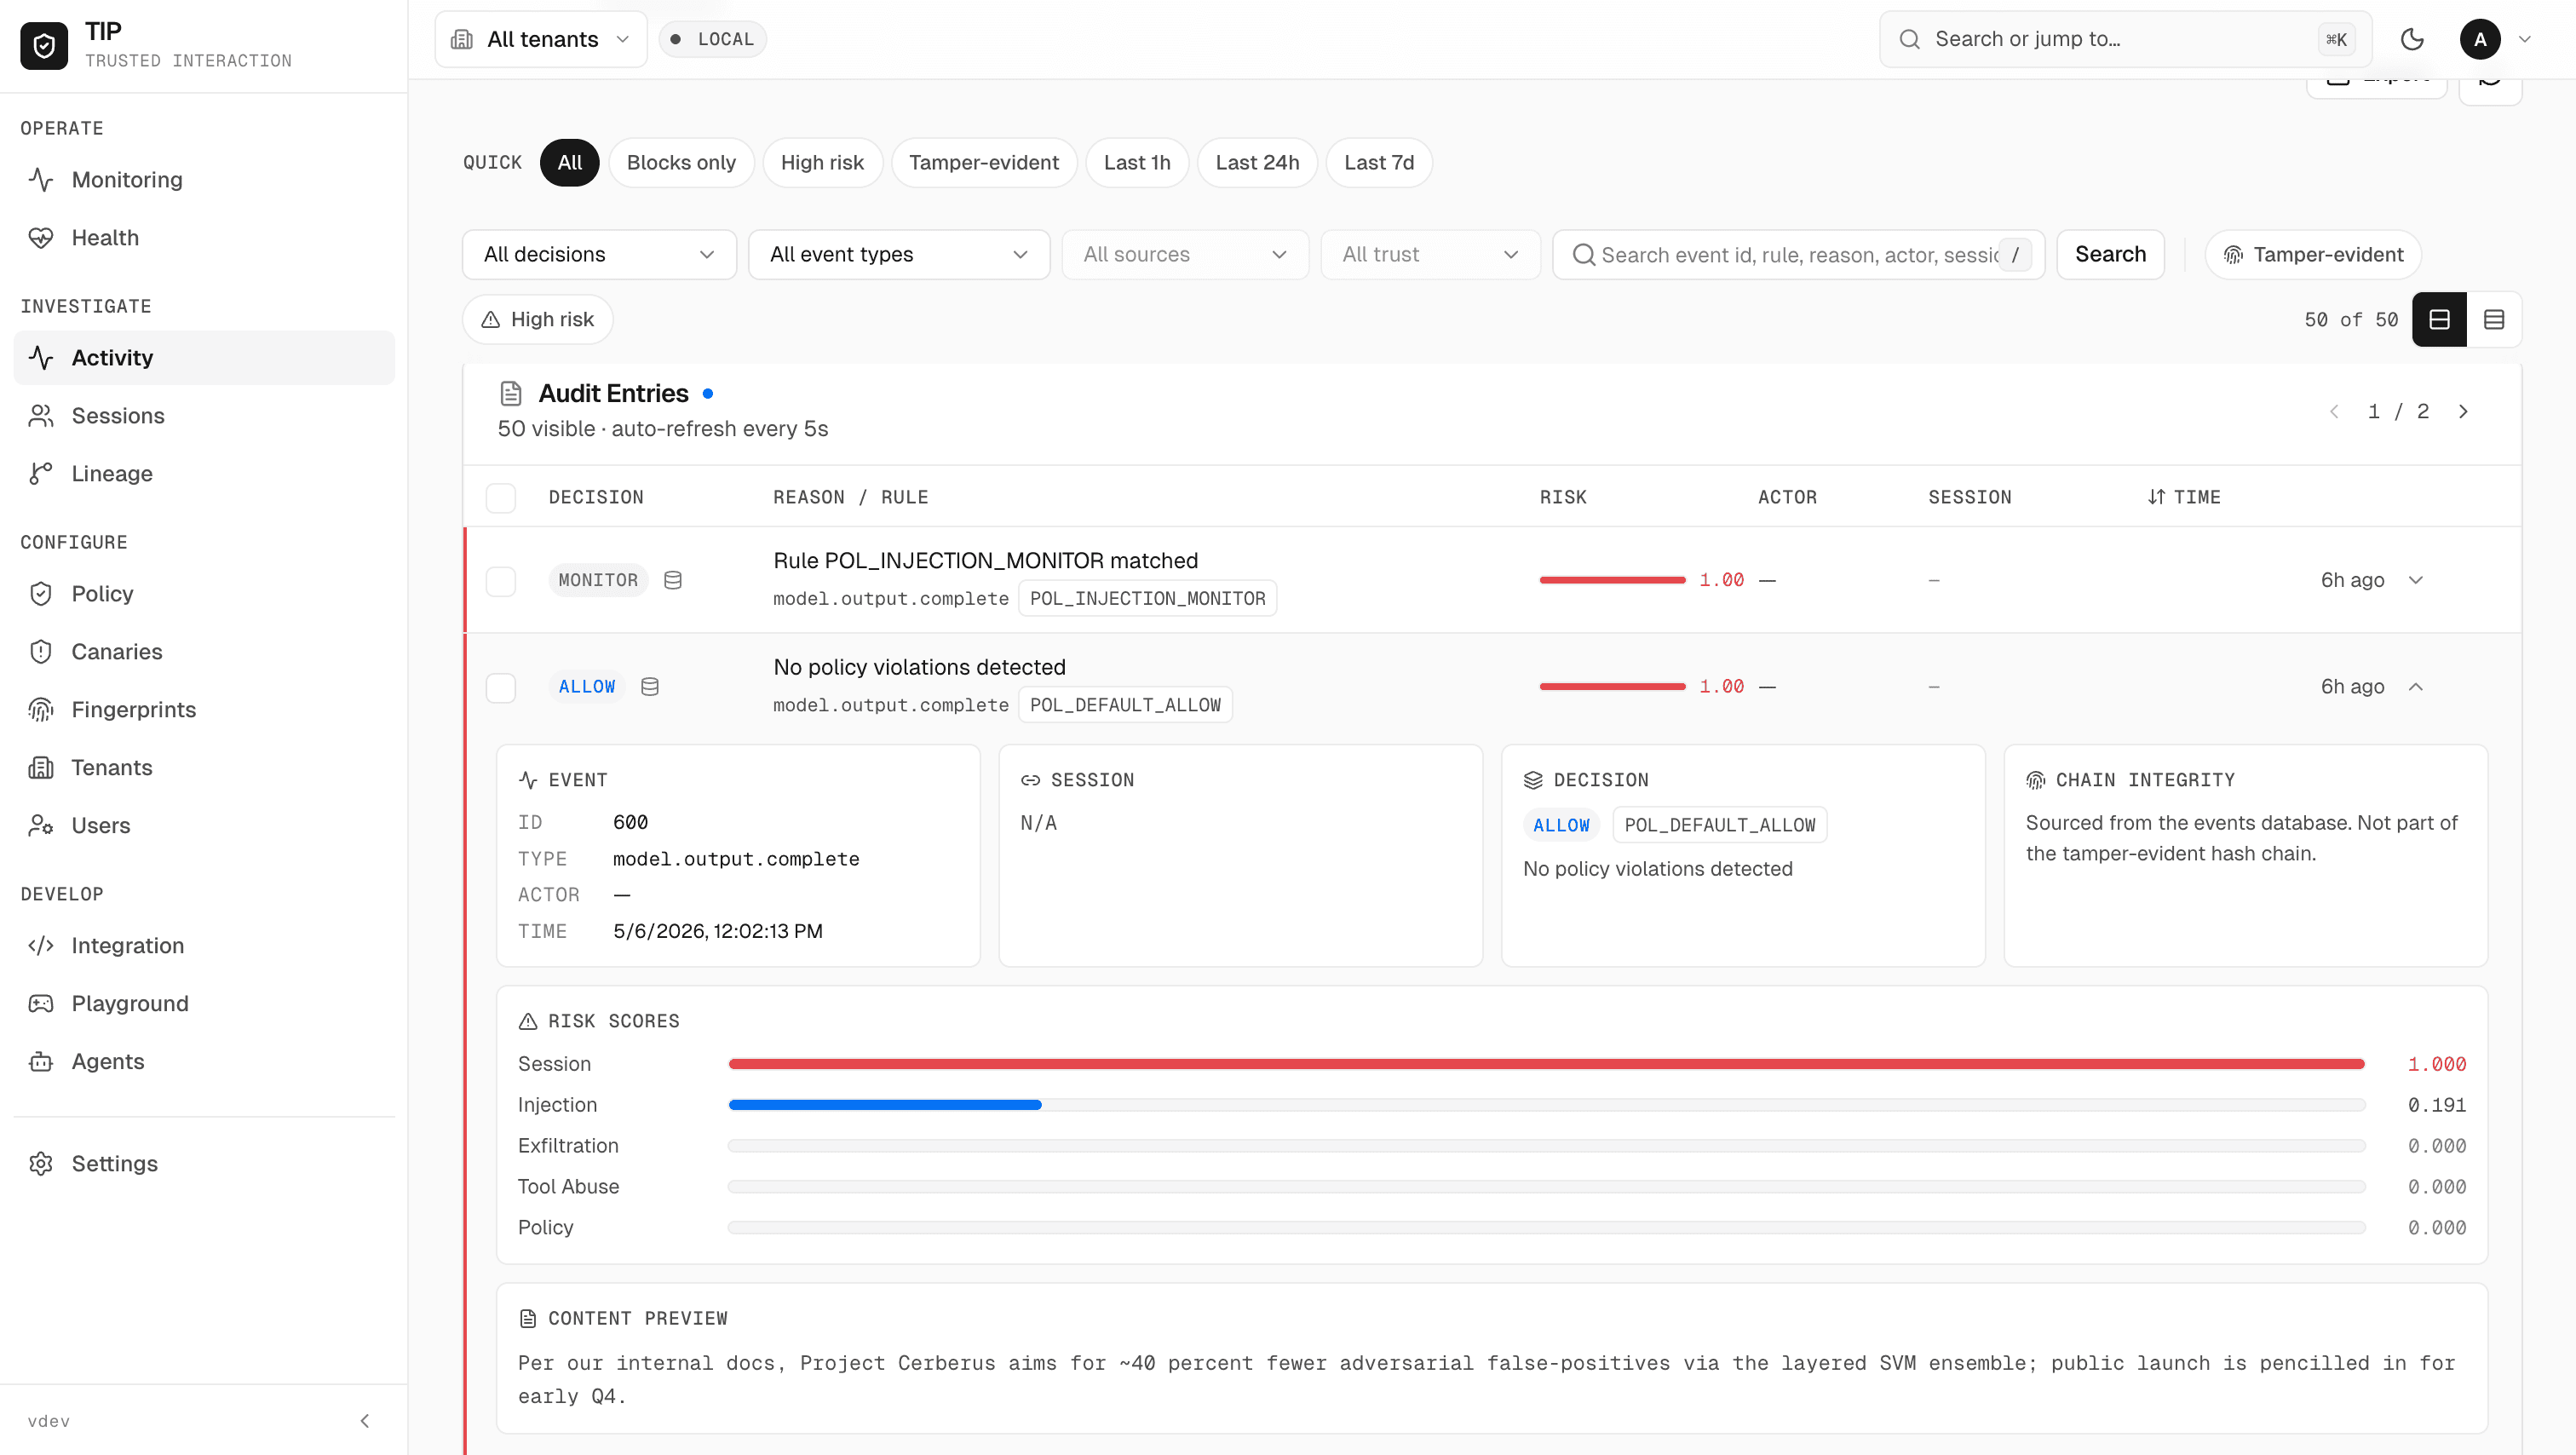Switch to compact list view icon

click(x=2494, y=319)
